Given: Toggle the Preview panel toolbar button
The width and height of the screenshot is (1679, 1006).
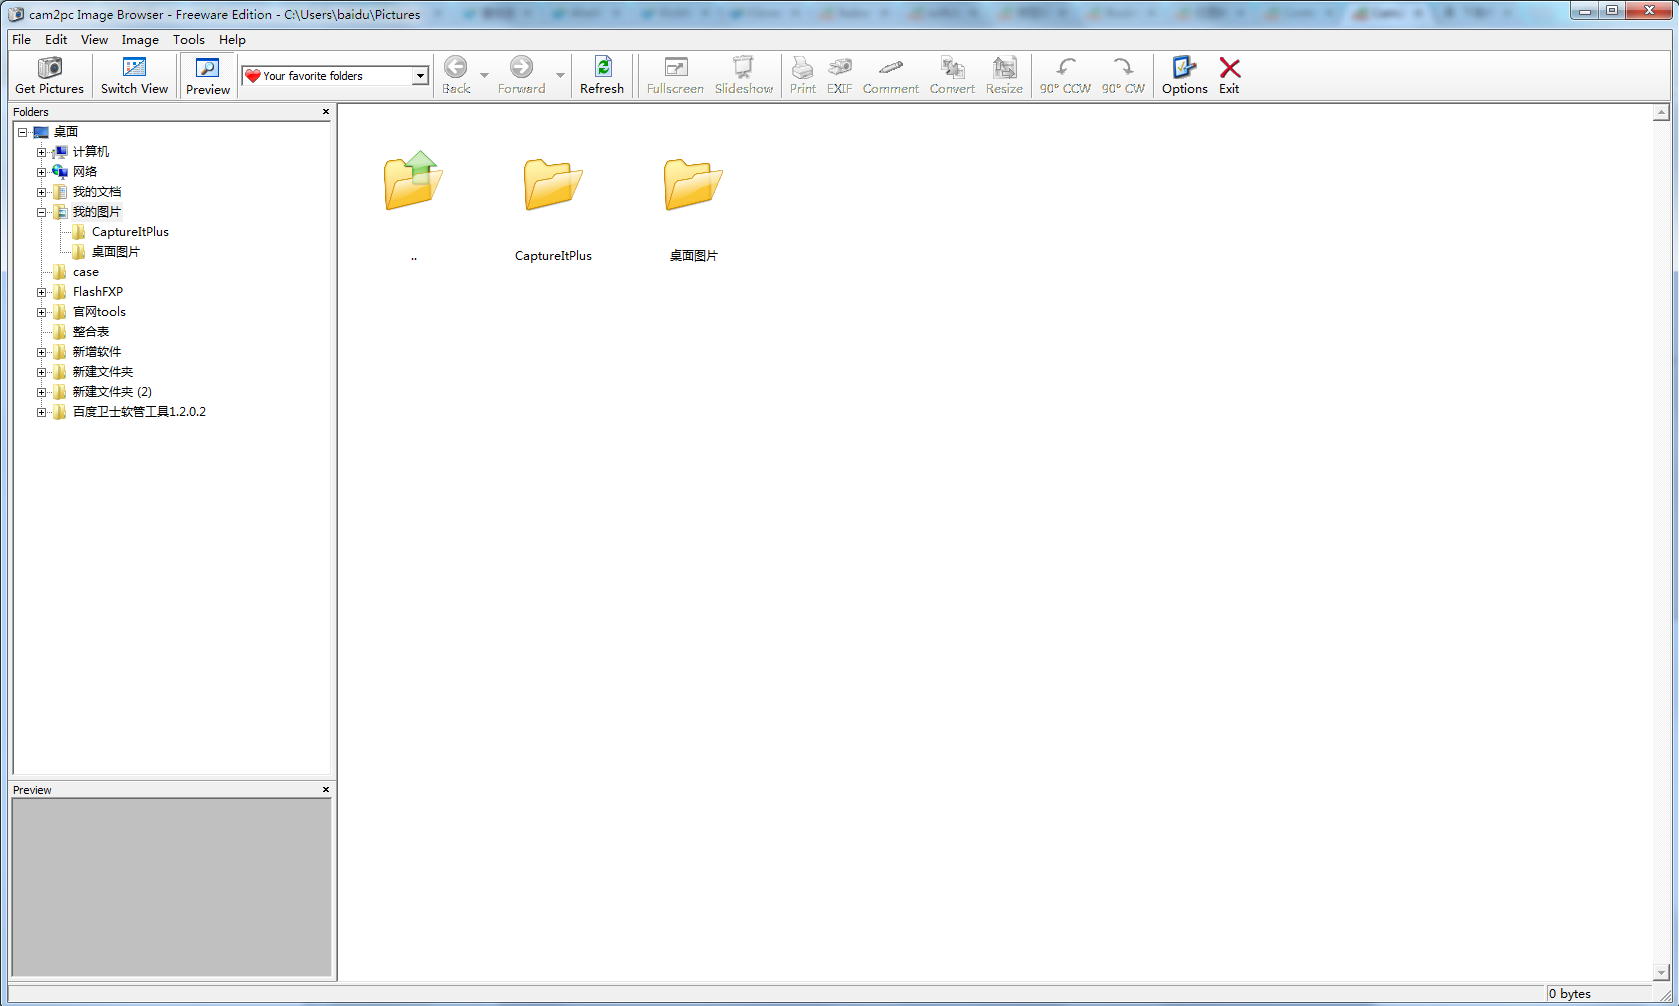Looking at the screenshot, I should (x=208, y=76).
